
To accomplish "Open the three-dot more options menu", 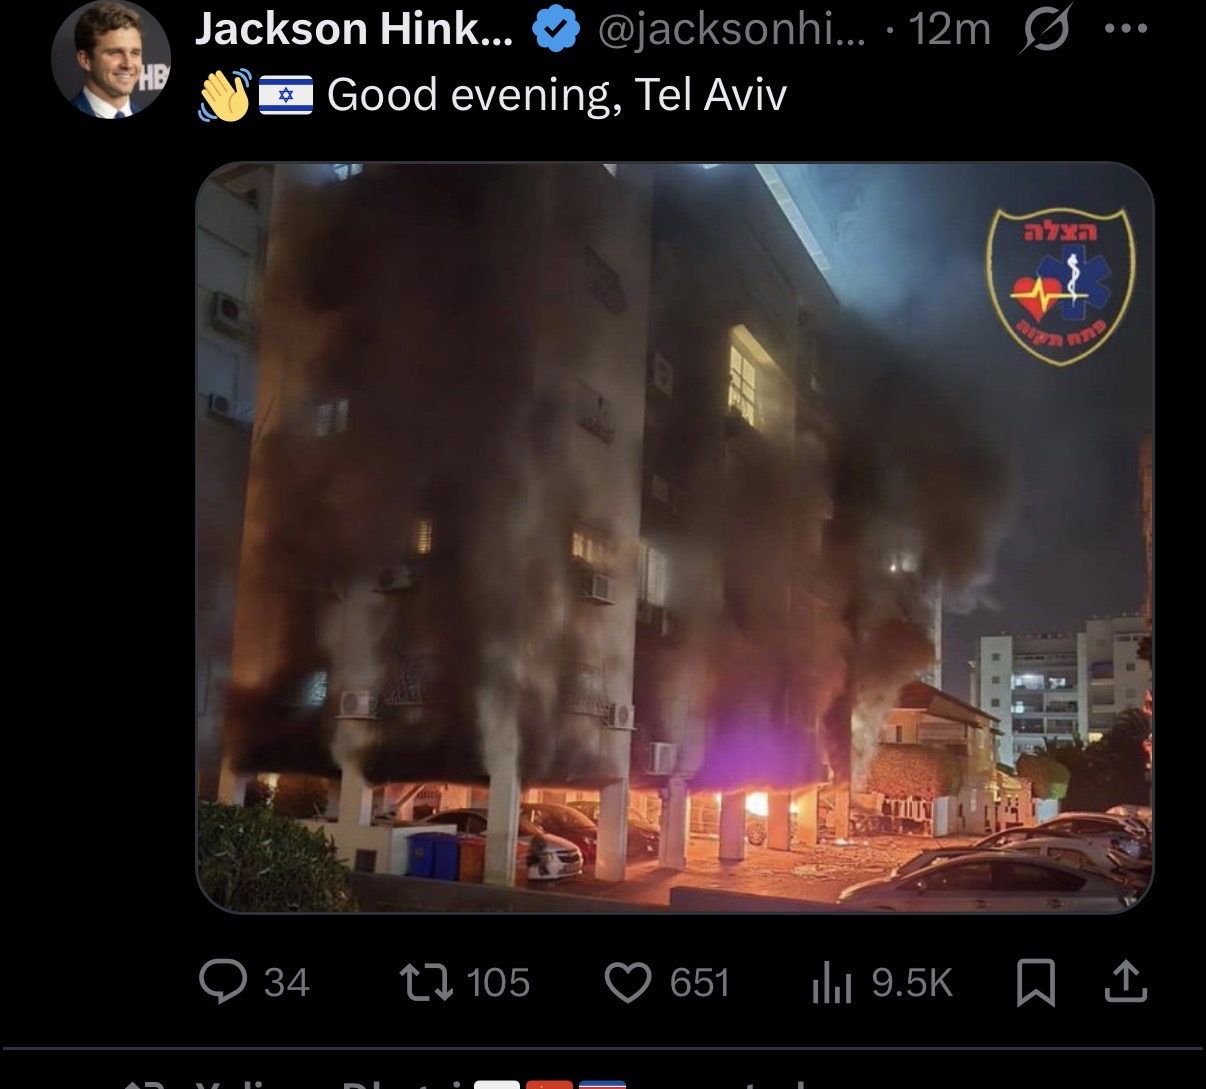I will [x=1126, y=29].
